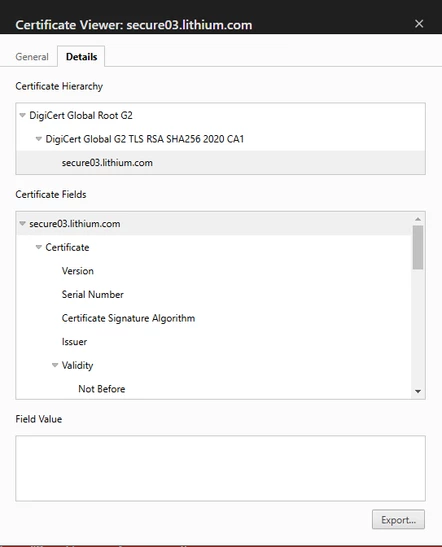Click scroll down arrow in Certificate Fields
Screen dimensions: 442x547
(418, 391)
